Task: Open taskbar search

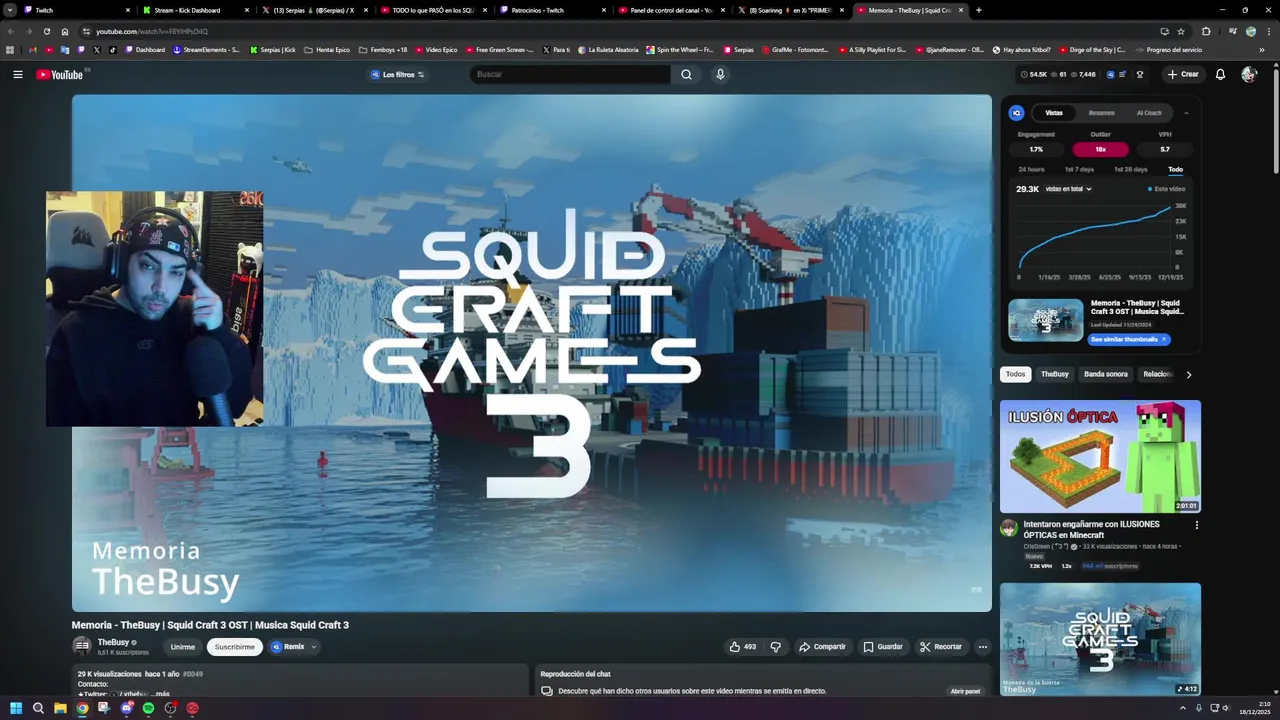Action: (x=38, y=708)
